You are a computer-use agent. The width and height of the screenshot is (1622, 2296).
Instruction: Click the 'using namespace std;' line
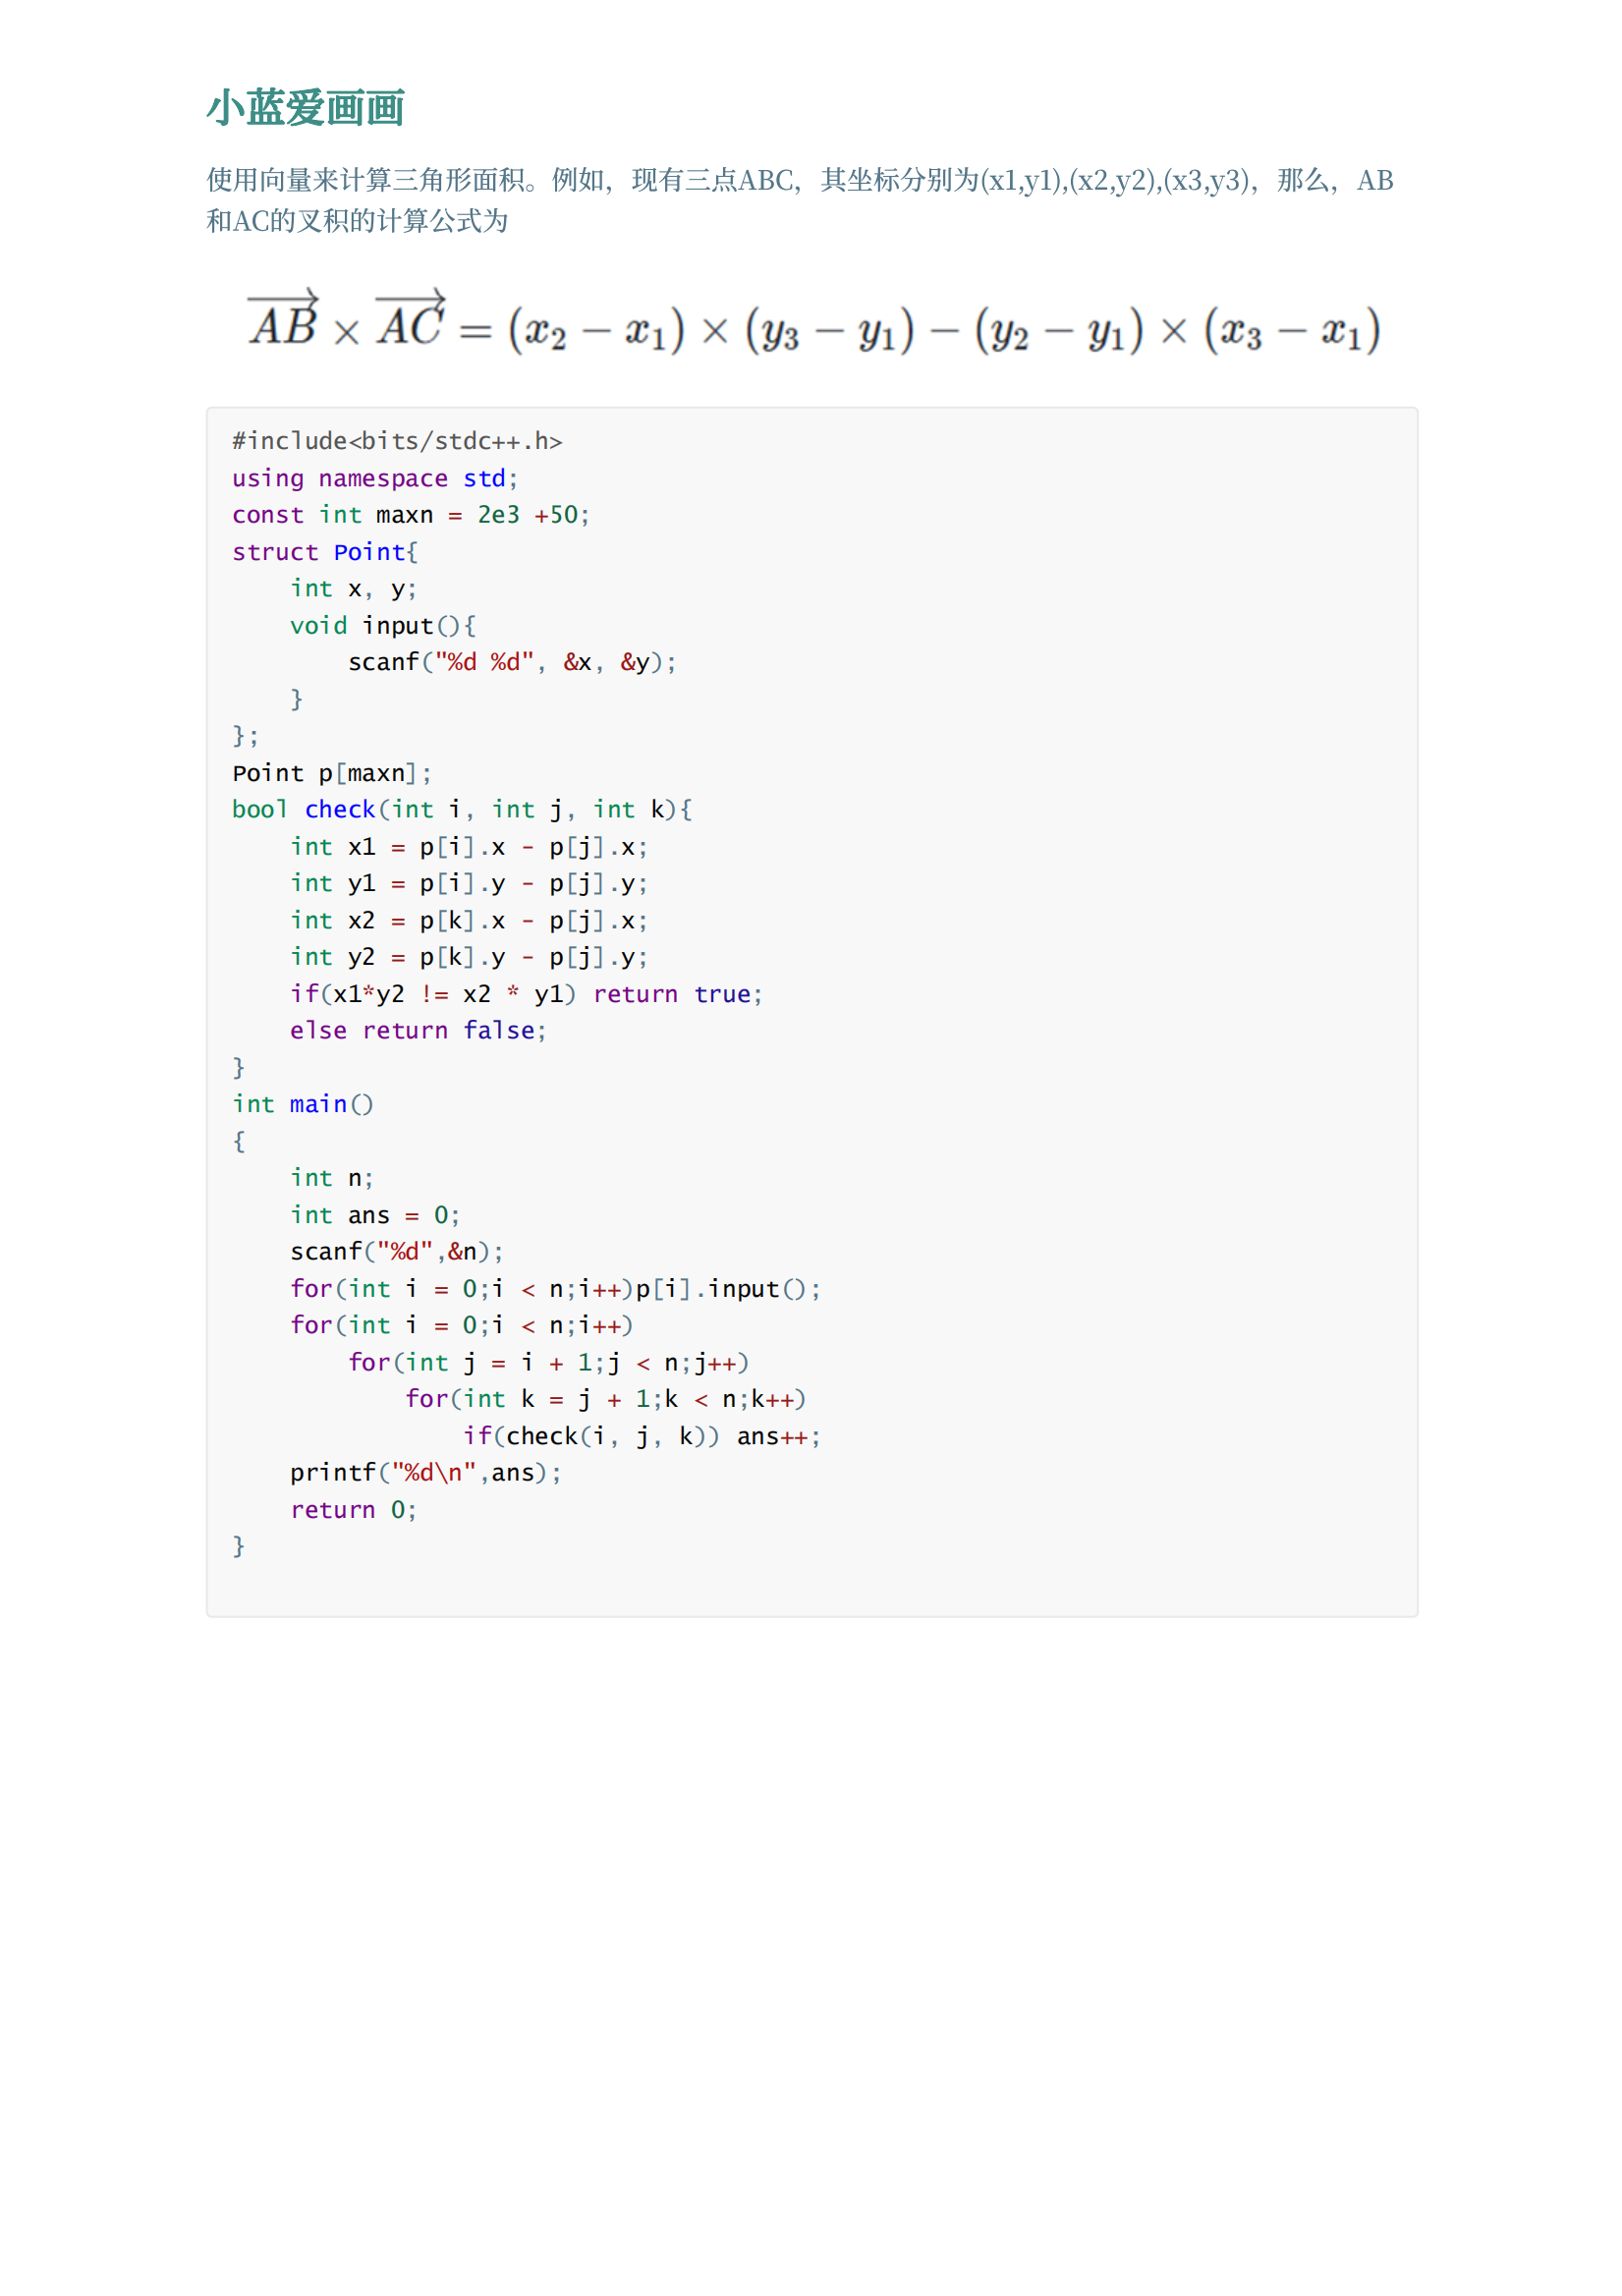point(375,478)
